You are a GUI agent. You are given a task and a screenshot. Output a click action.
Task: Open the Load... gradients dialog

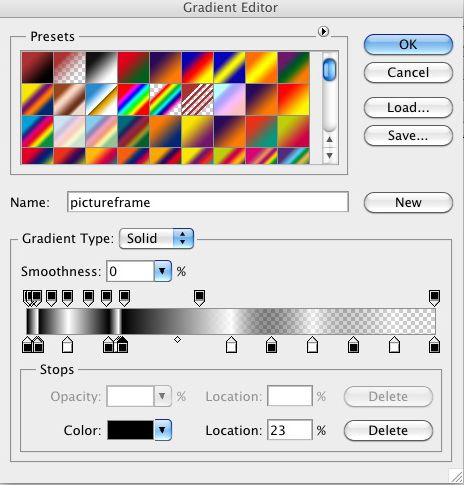(x=408, y=107)
